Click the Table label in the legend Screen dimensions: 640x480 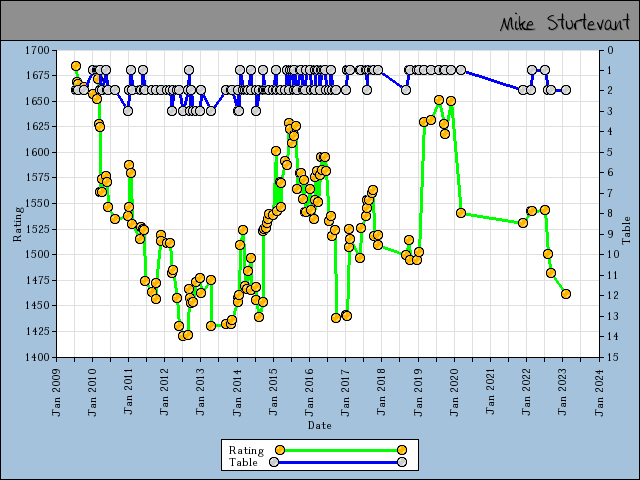[243, 462]
